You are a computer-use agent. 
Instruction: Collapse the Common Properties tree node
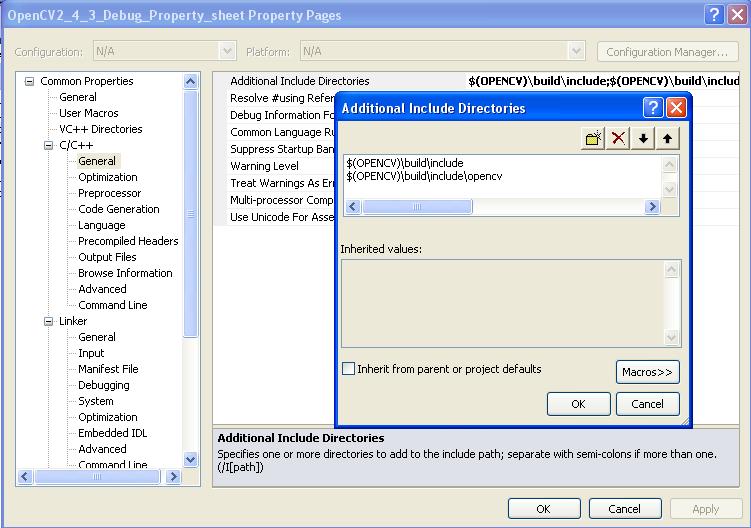pos(29,81)
